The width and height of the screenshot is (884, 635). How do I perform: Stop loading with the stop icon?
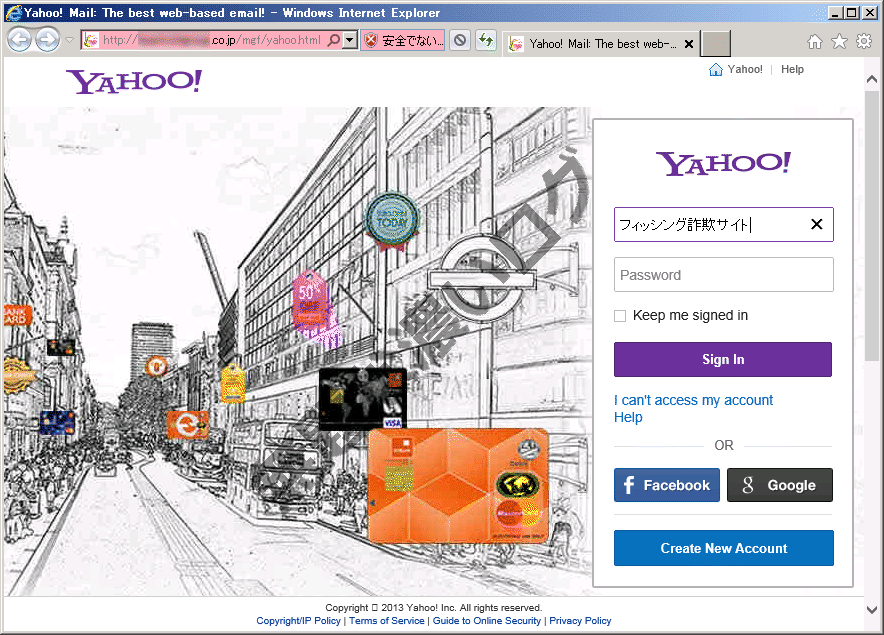pos(460,40)
